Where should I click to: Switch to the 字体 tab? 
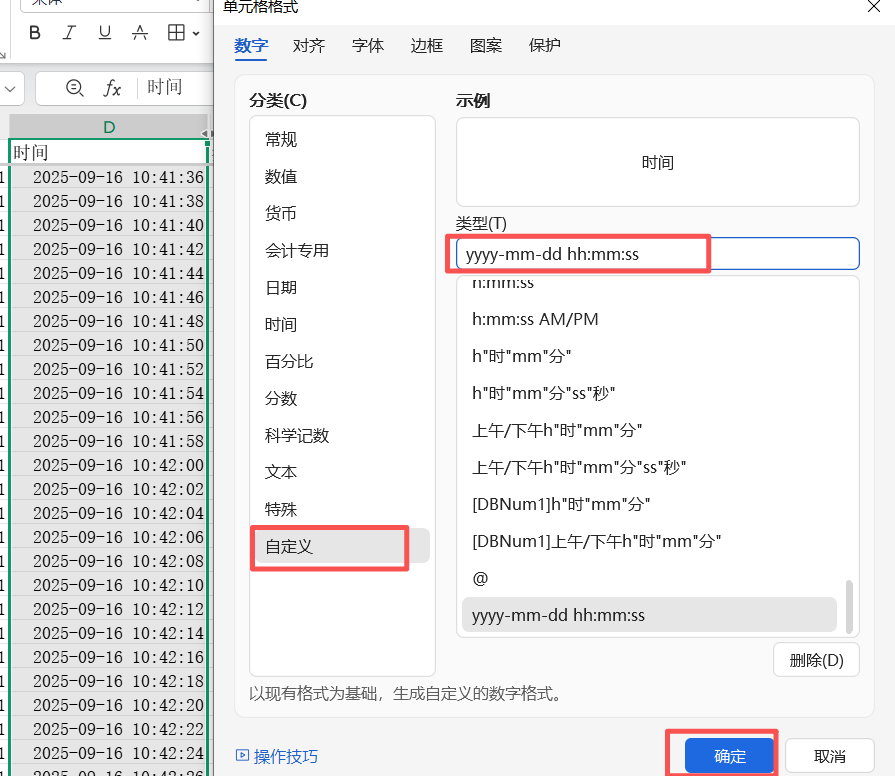coord(368,46)
